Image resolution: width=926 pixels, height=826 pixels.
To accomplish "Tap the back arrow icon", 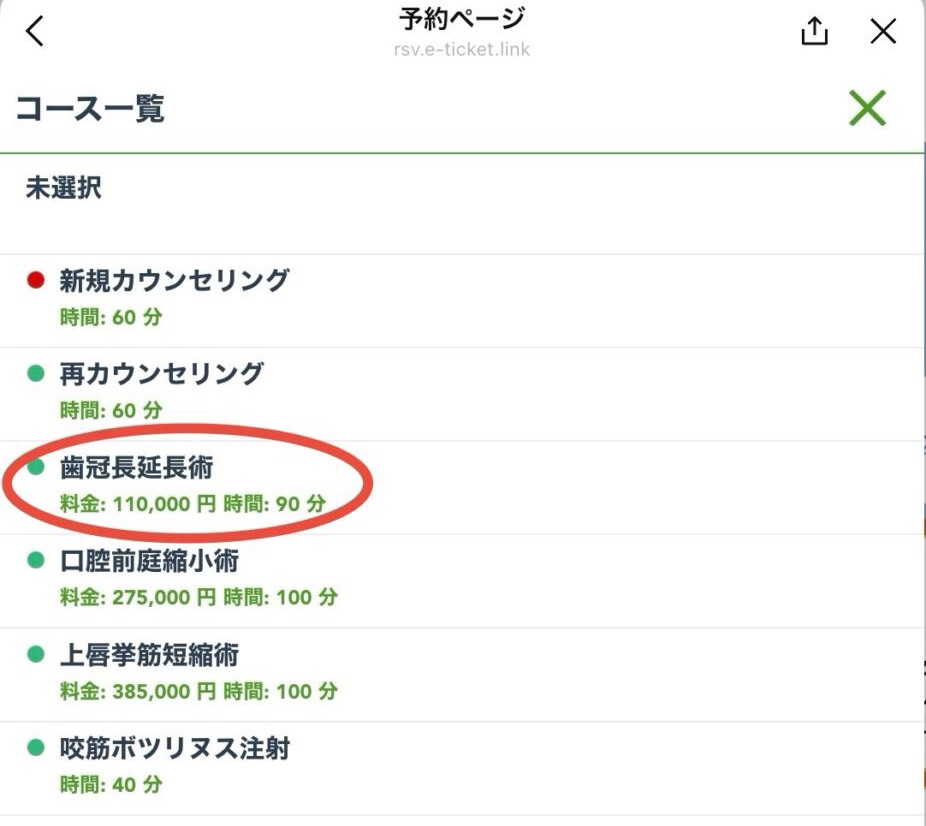I will click(x=35, y=32).
